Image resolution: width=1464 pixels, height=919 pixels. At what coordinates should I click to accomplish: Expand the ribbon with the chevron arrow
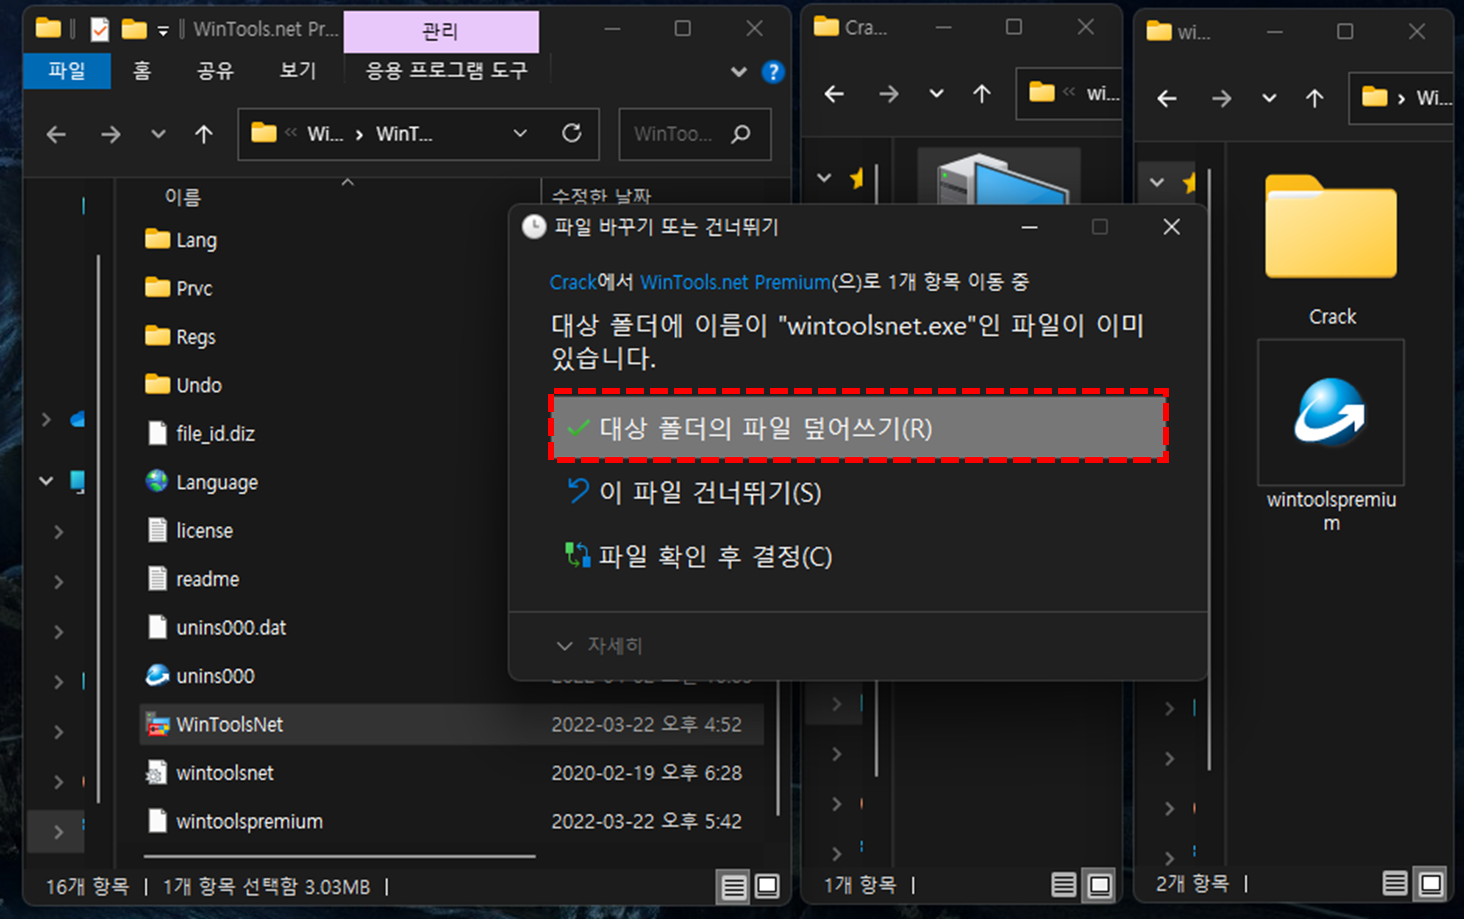738,72
